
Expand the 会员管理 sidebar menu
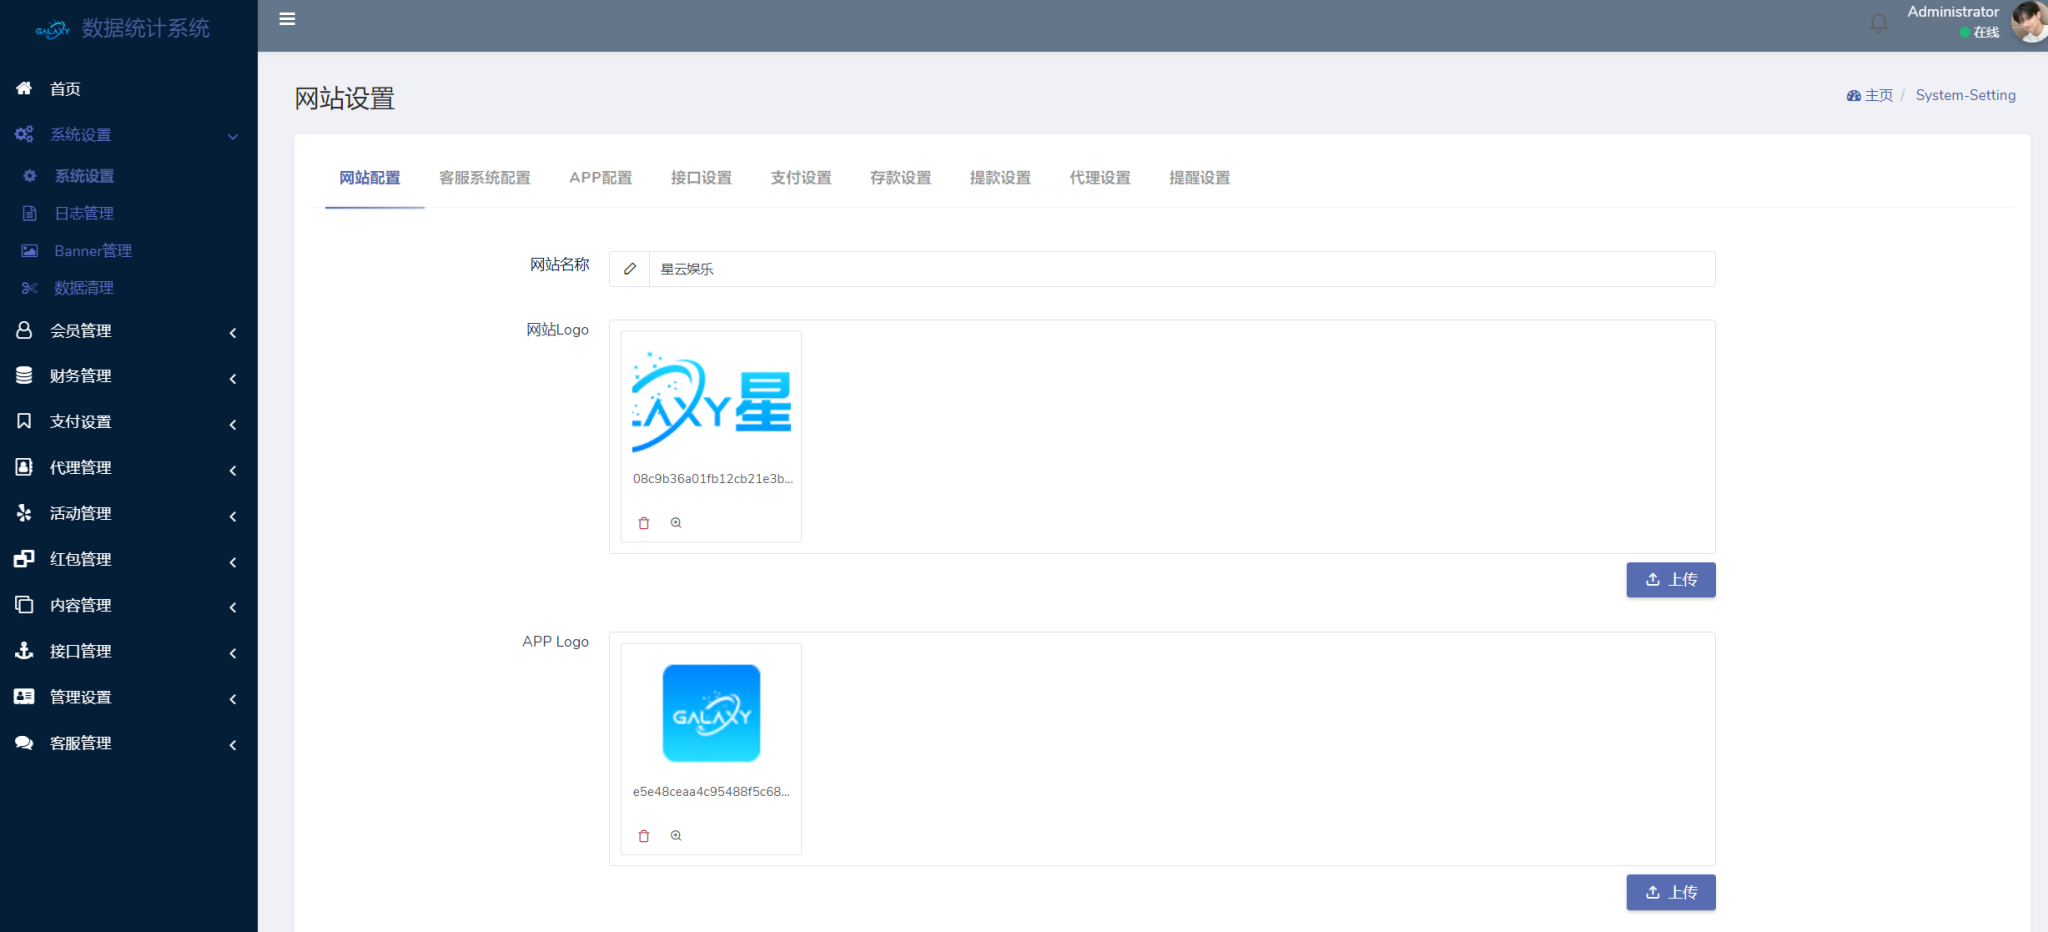[x=81, y=331]
